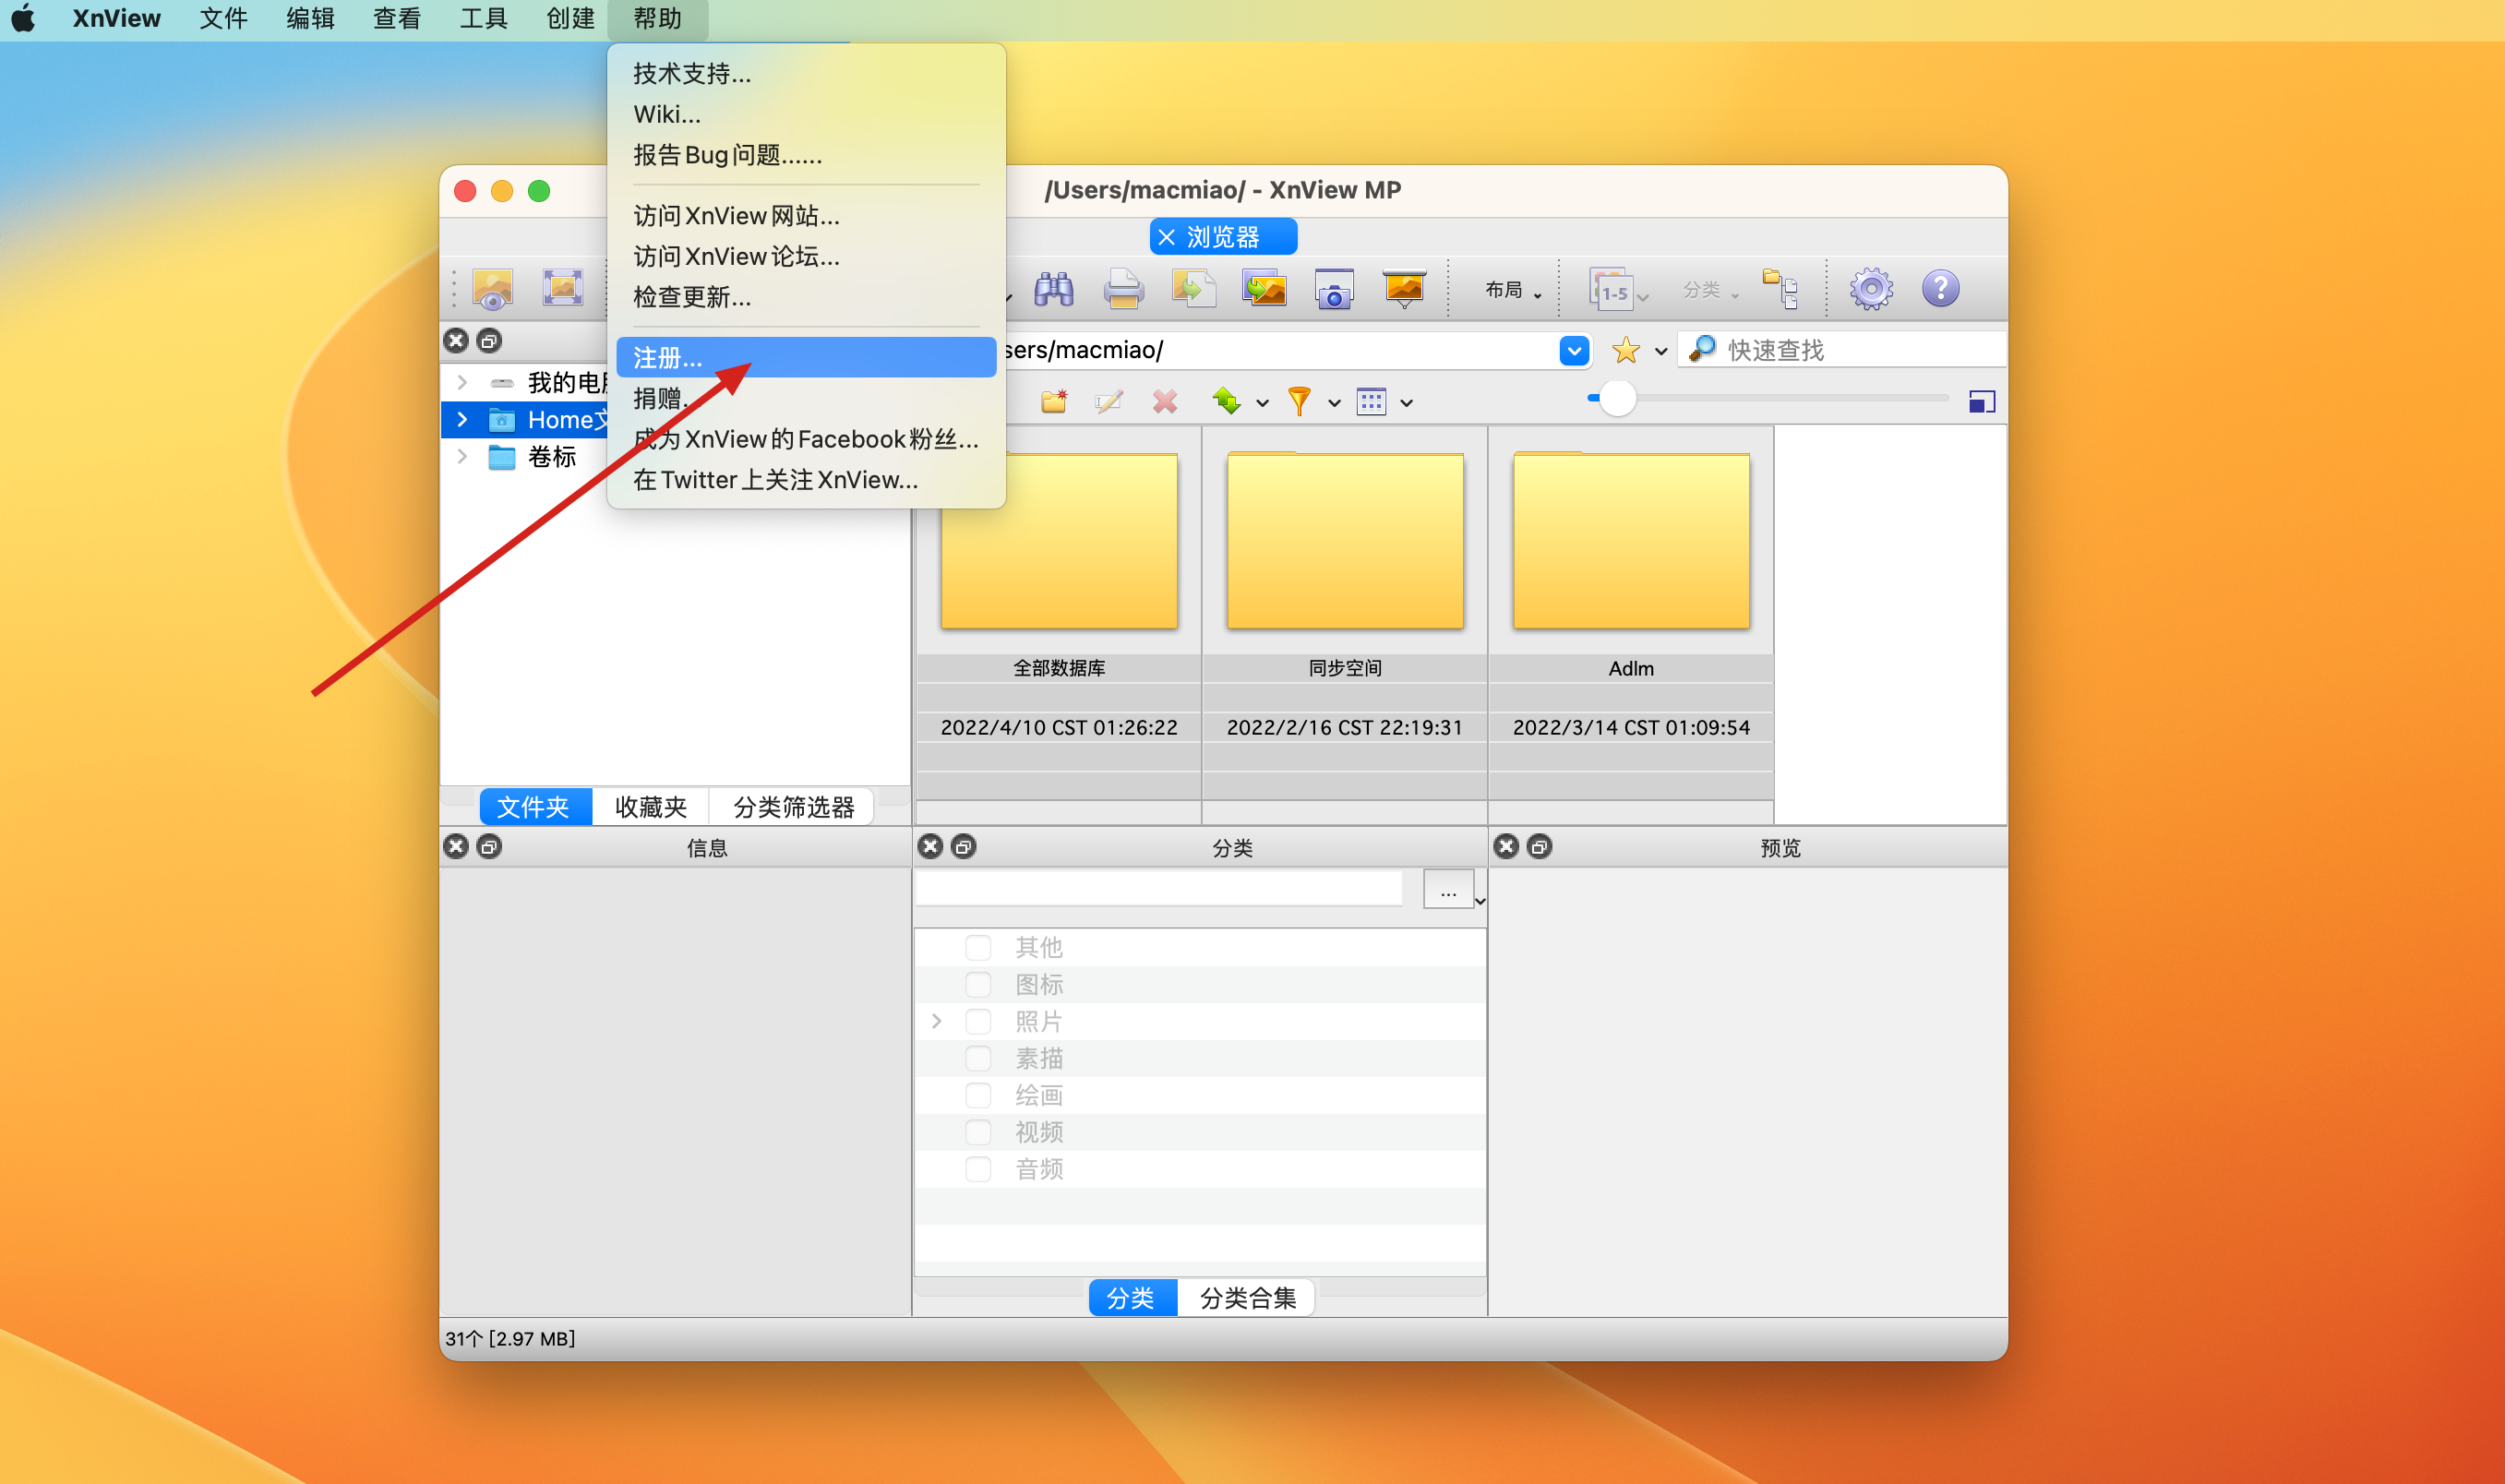Expand the 卷标 tree node
Screen dimensions: 2505x1484
(x=462, y=456)
